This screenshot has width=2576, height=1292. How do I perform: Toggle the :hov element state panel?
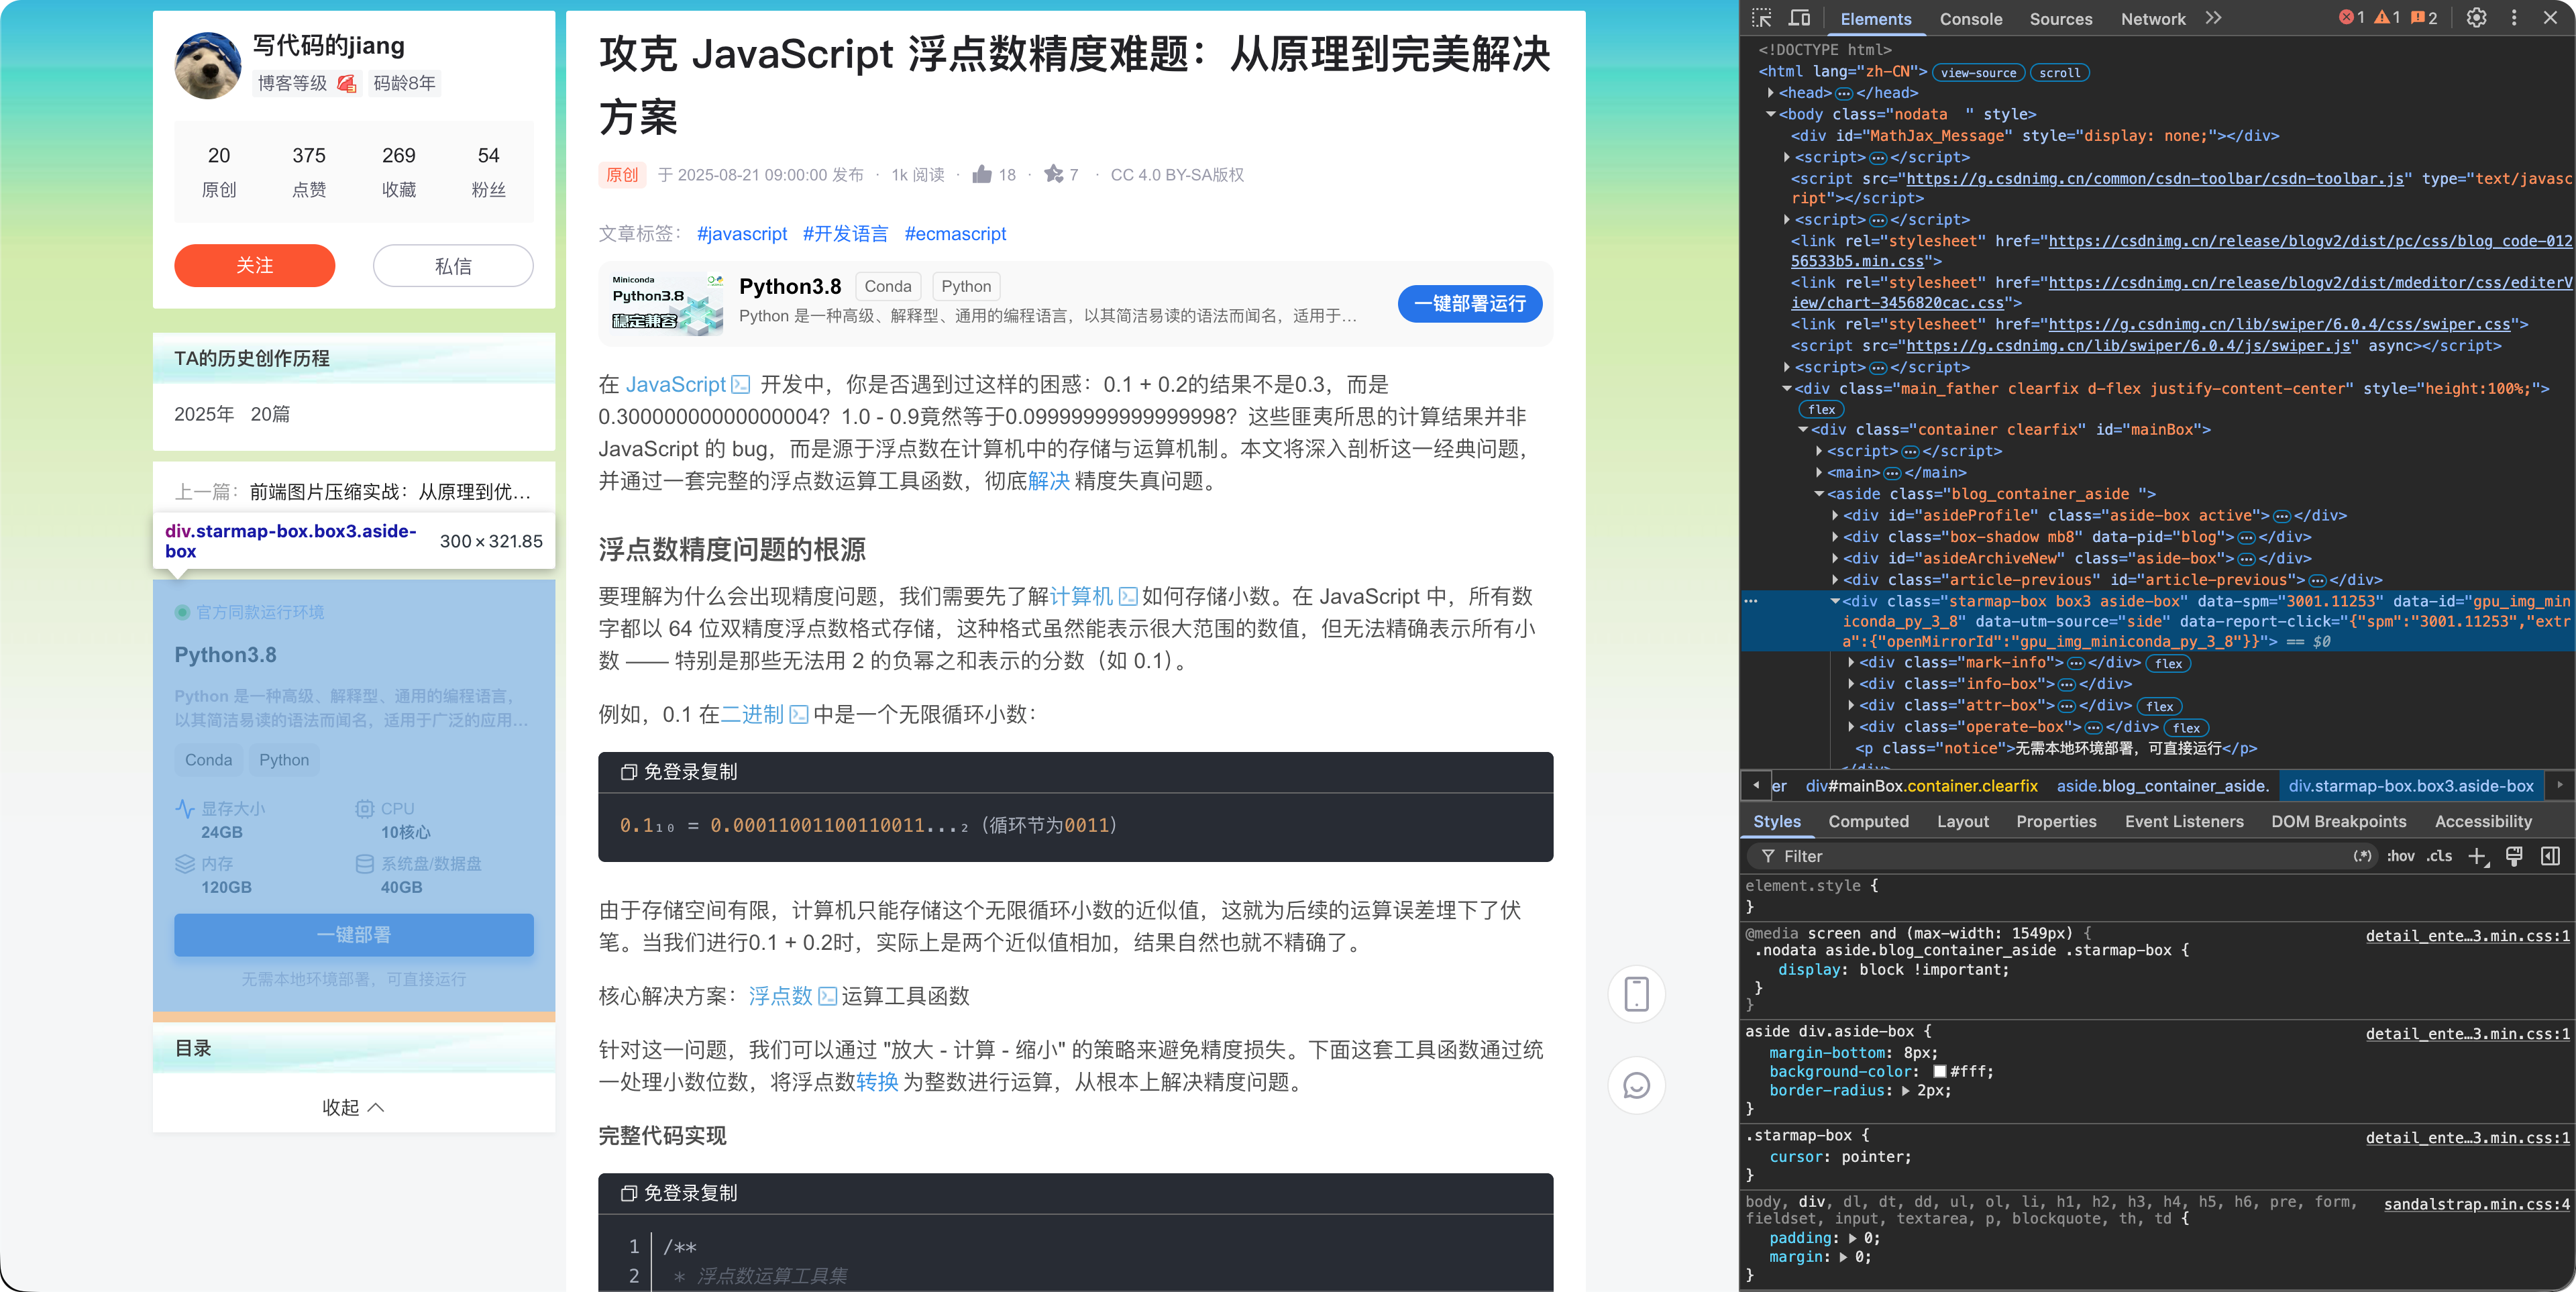pyautogui.click(x=2400, y=856)
